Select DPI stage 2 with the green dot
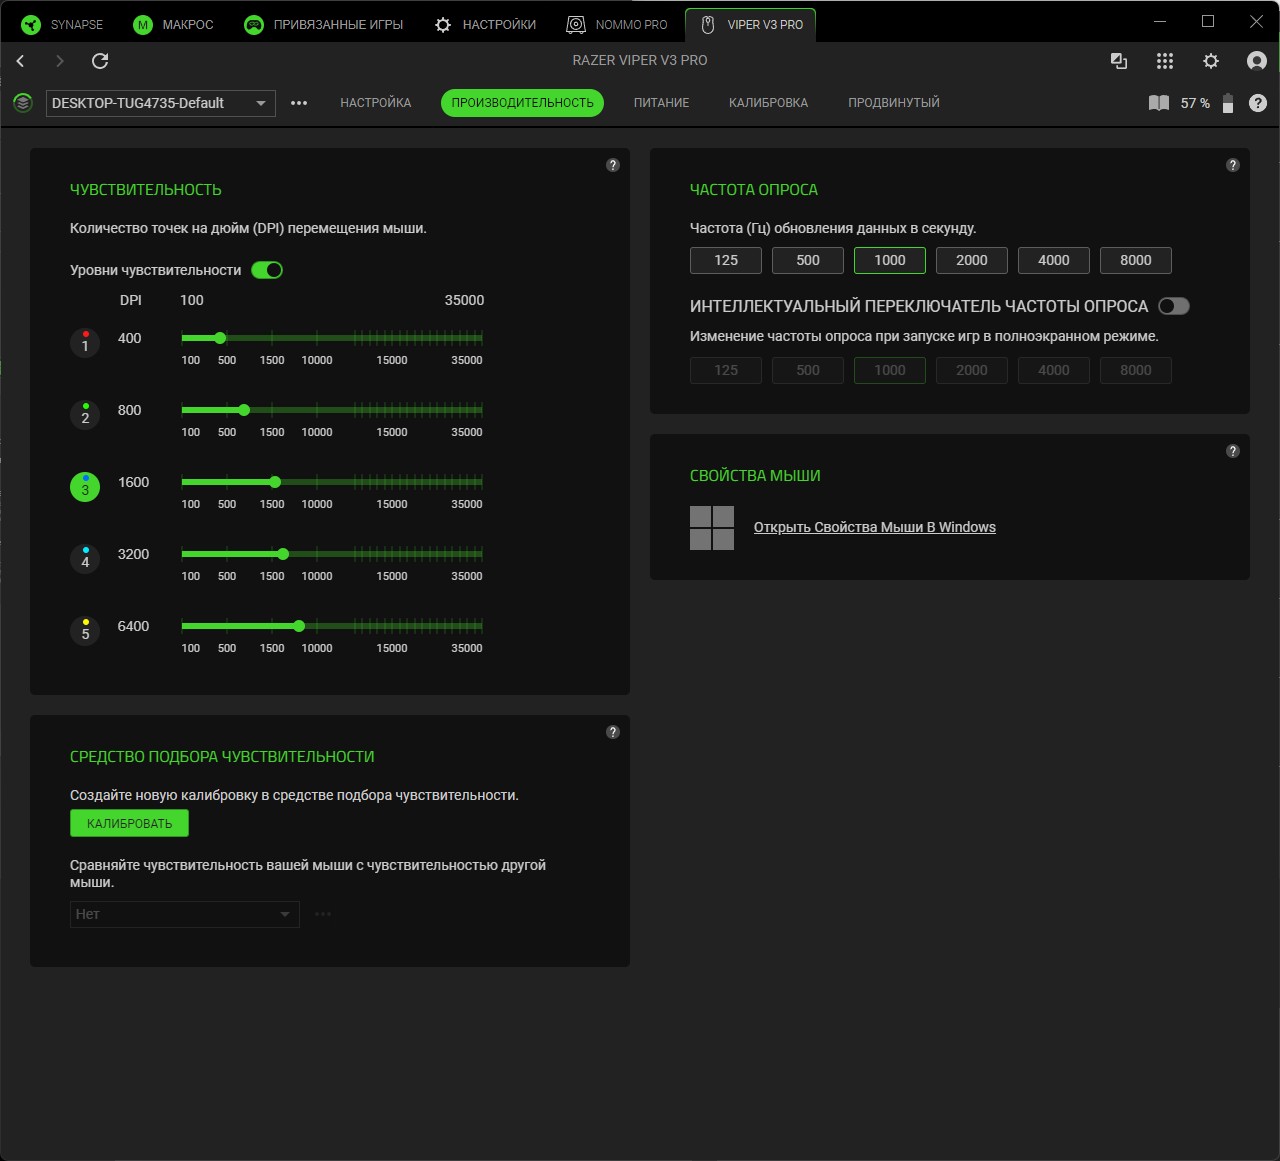 point(85,415)
